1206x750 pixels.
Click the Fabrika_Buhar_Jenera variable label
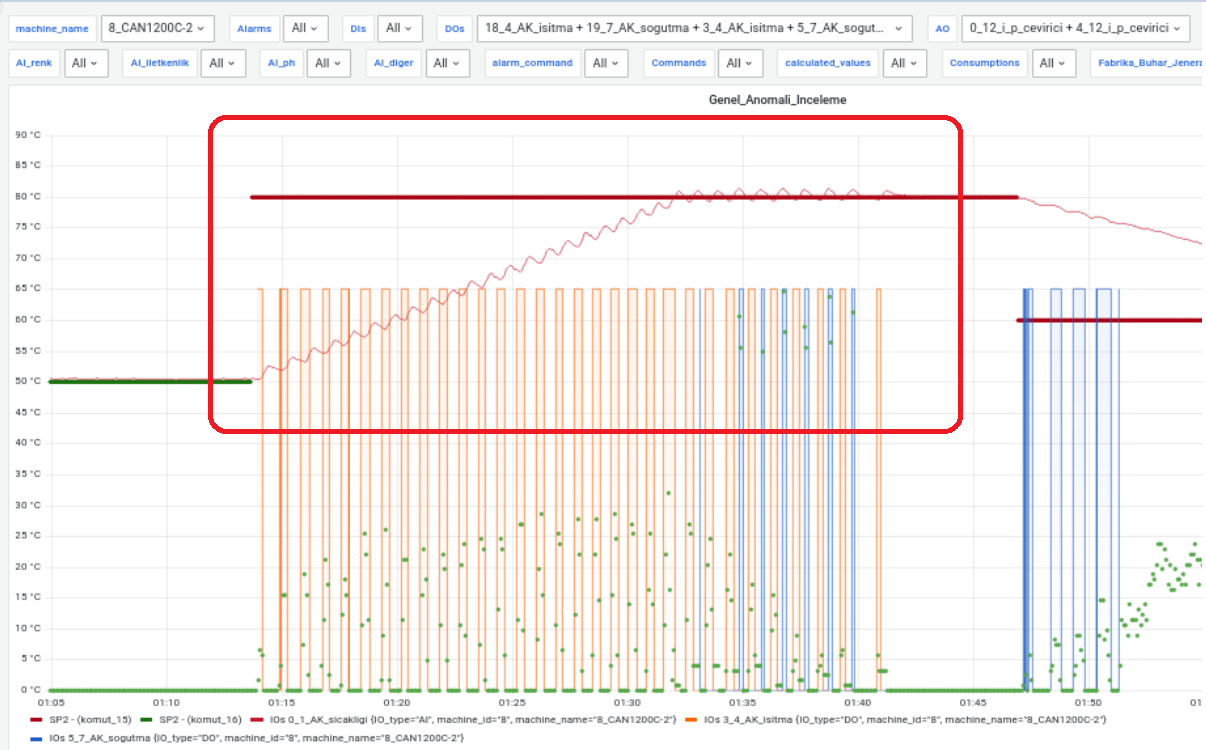click(x=1148, y=63)
